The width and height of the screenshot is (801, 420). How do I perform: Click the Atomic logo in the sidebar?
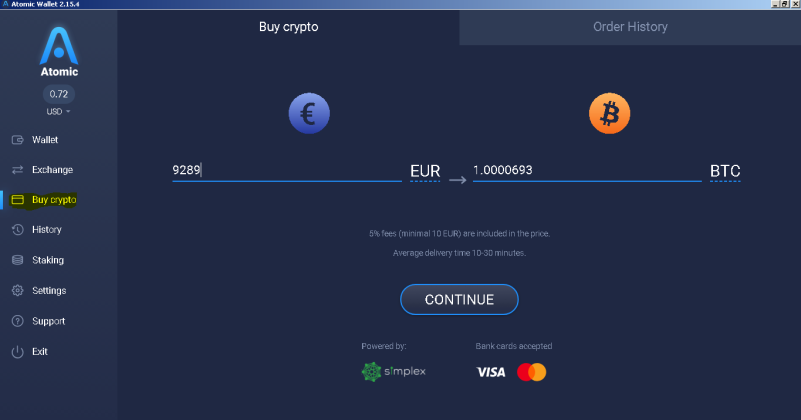pos(59,51)
